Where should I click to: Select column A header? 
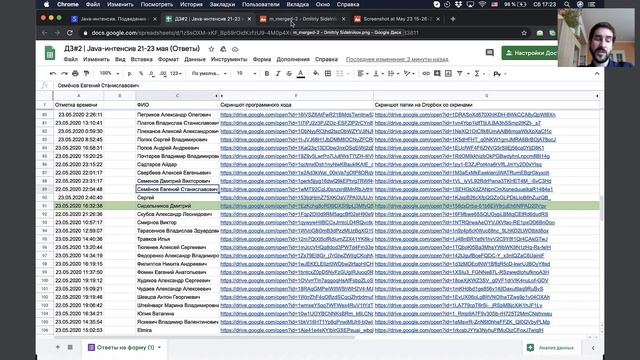click(x=78, y=96)
